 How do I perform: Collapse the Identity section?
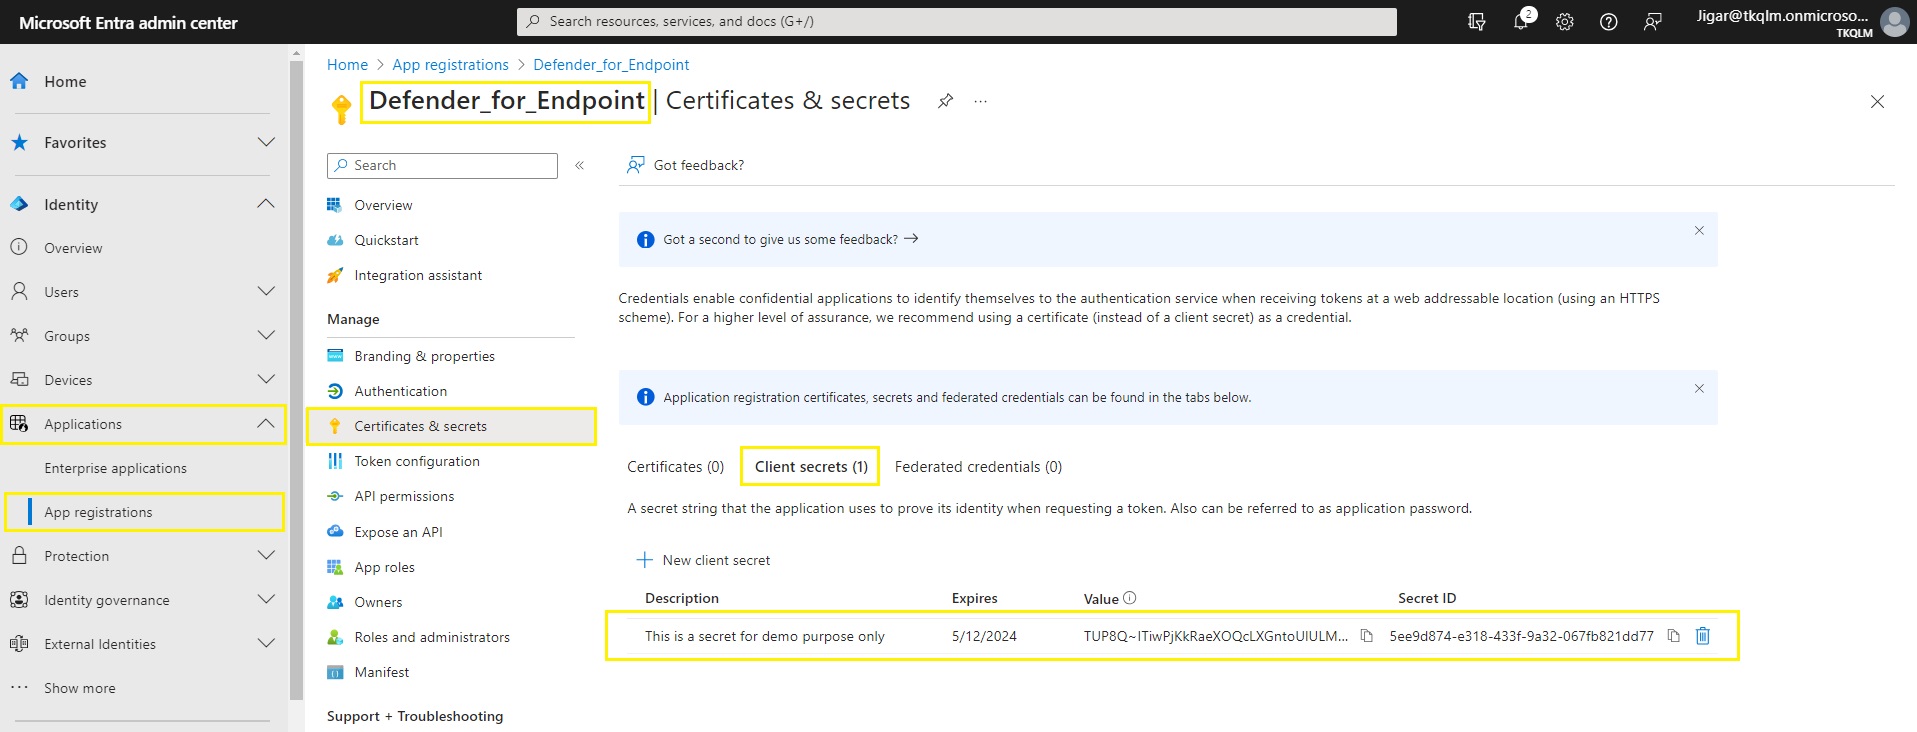266,204
